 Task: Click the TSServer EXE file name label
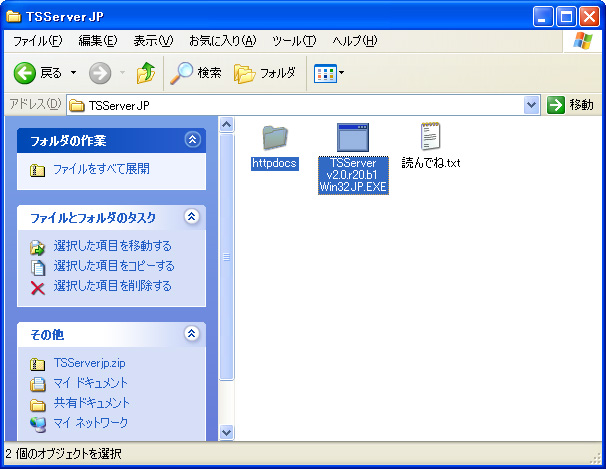click(353, 175)
